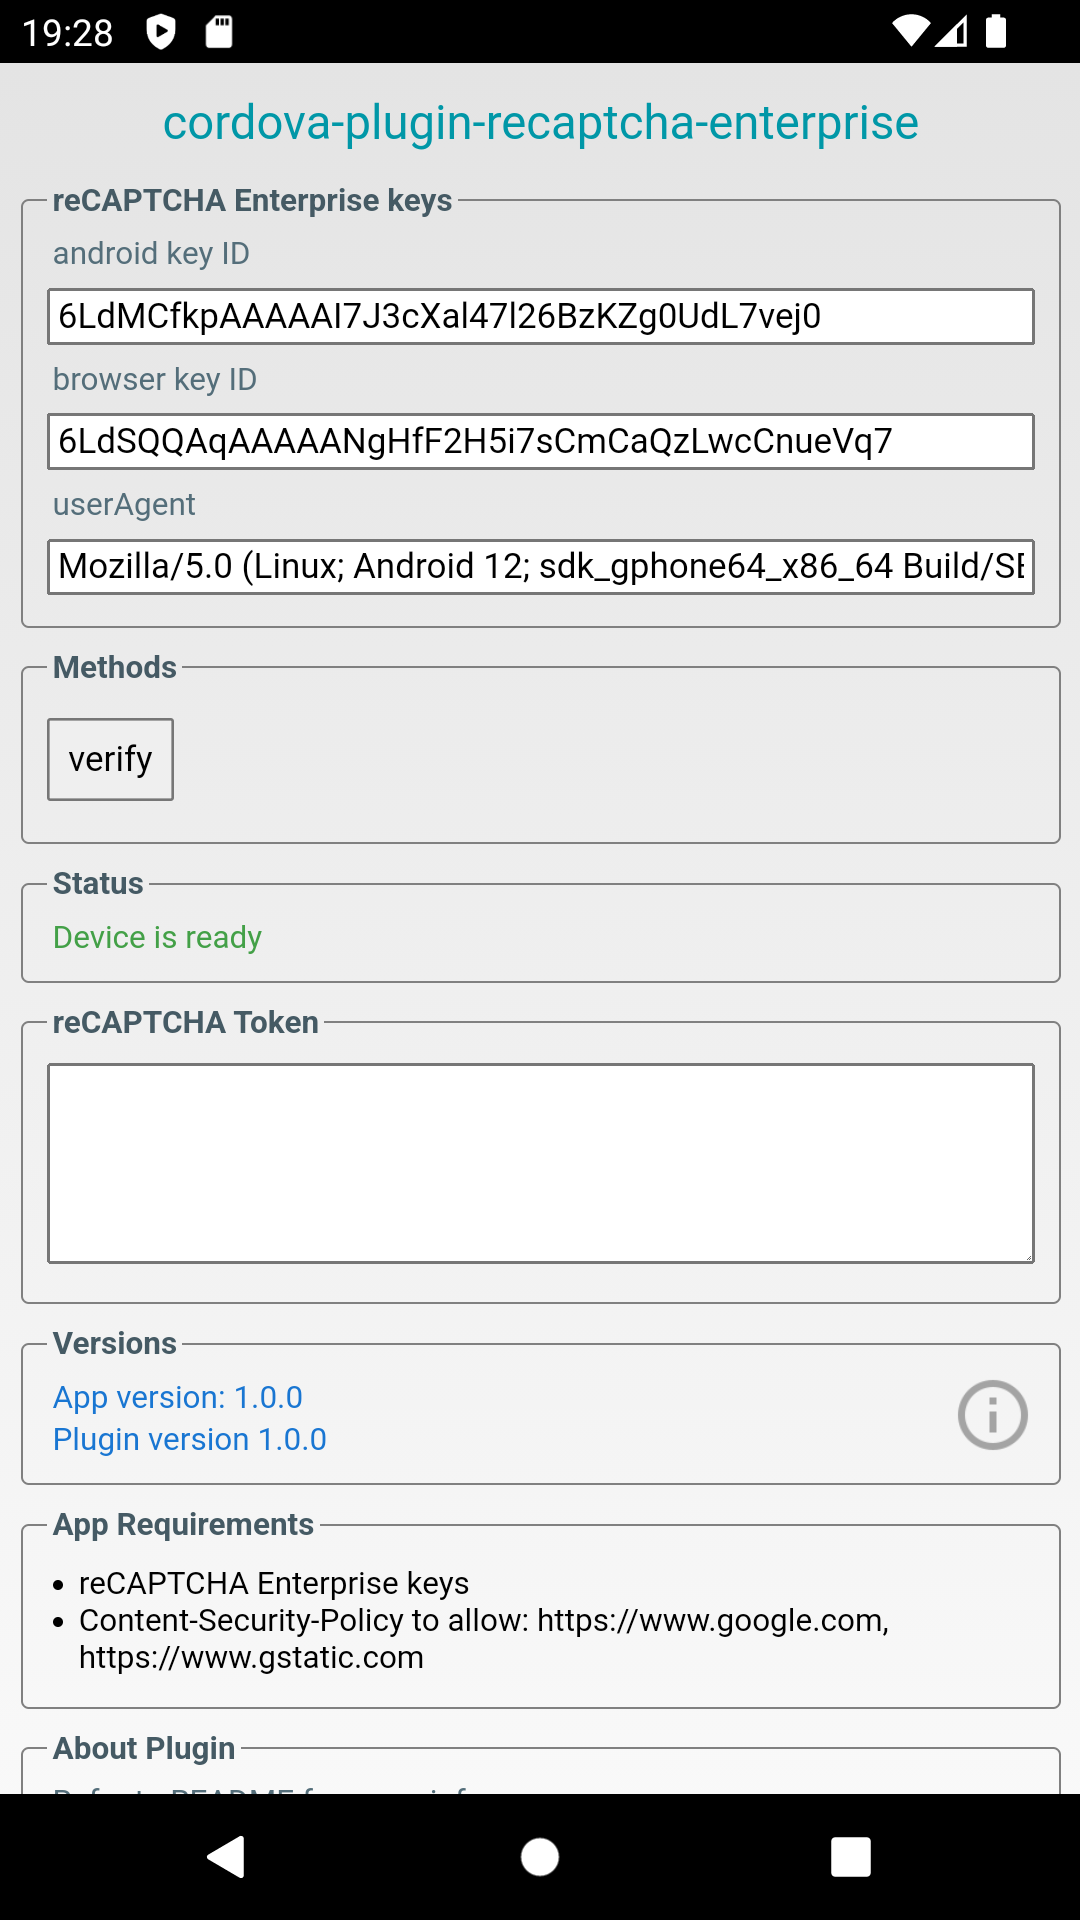
Task: Tap the cellular signal strength icon
Action: [953, 32]
